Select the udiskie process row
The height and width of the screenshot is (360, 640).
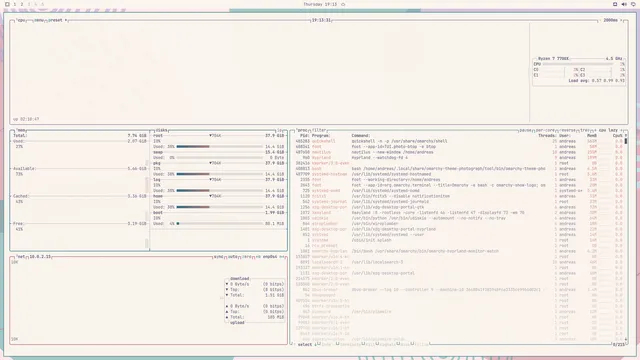pos(459,218)
